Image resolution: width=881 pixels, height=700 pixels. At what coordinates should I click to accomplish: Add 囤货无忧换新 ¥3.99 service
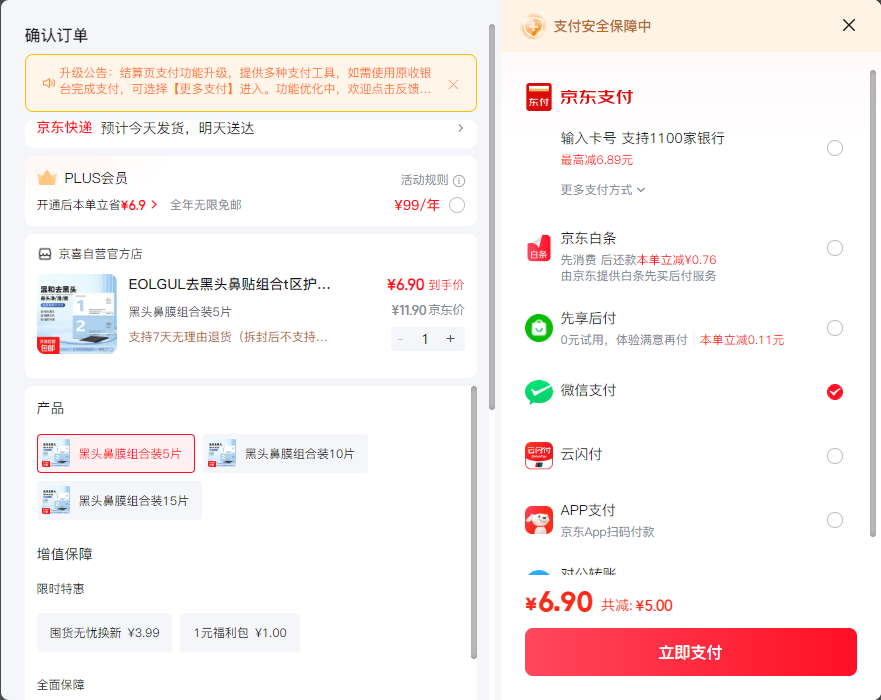click(x=105, y=633)
